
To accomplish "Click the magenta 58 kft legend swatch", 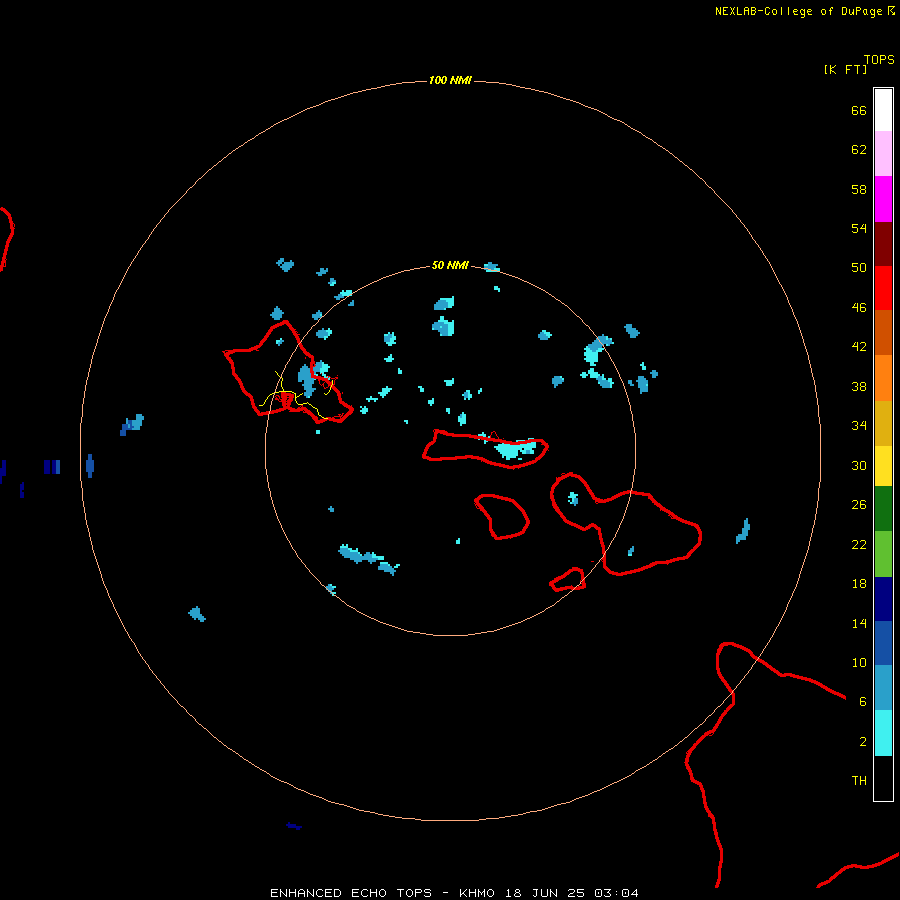I will click(x=883, y=199).
